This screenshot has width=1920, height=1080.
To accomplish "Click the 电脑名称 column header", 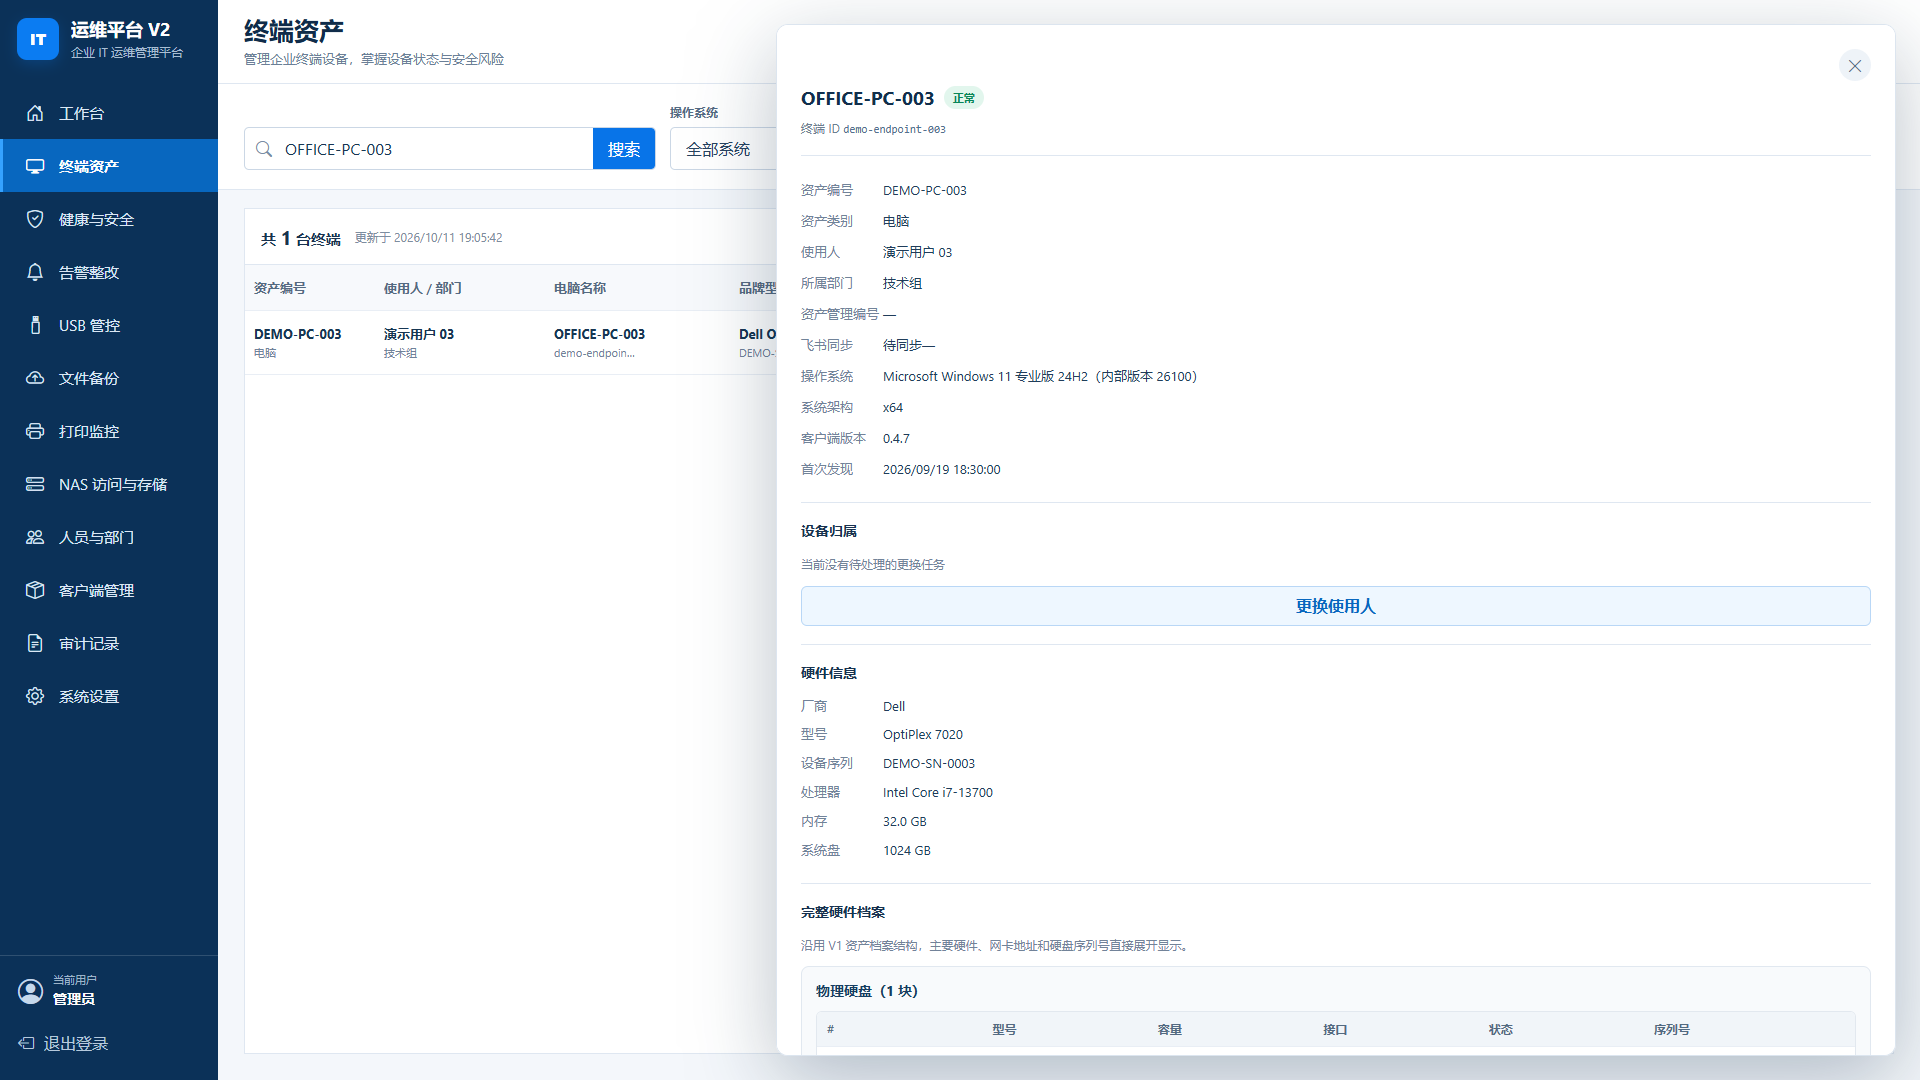I will tap(580, 288).
